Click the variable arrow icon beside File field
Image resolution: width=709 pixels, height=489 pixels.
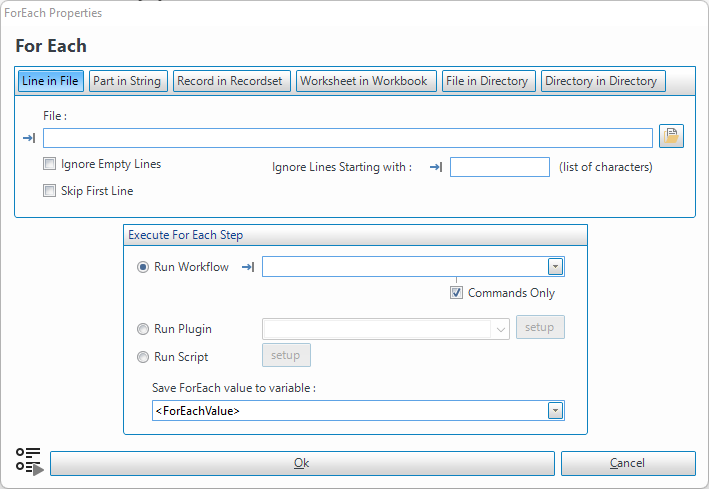coord(29,138)
